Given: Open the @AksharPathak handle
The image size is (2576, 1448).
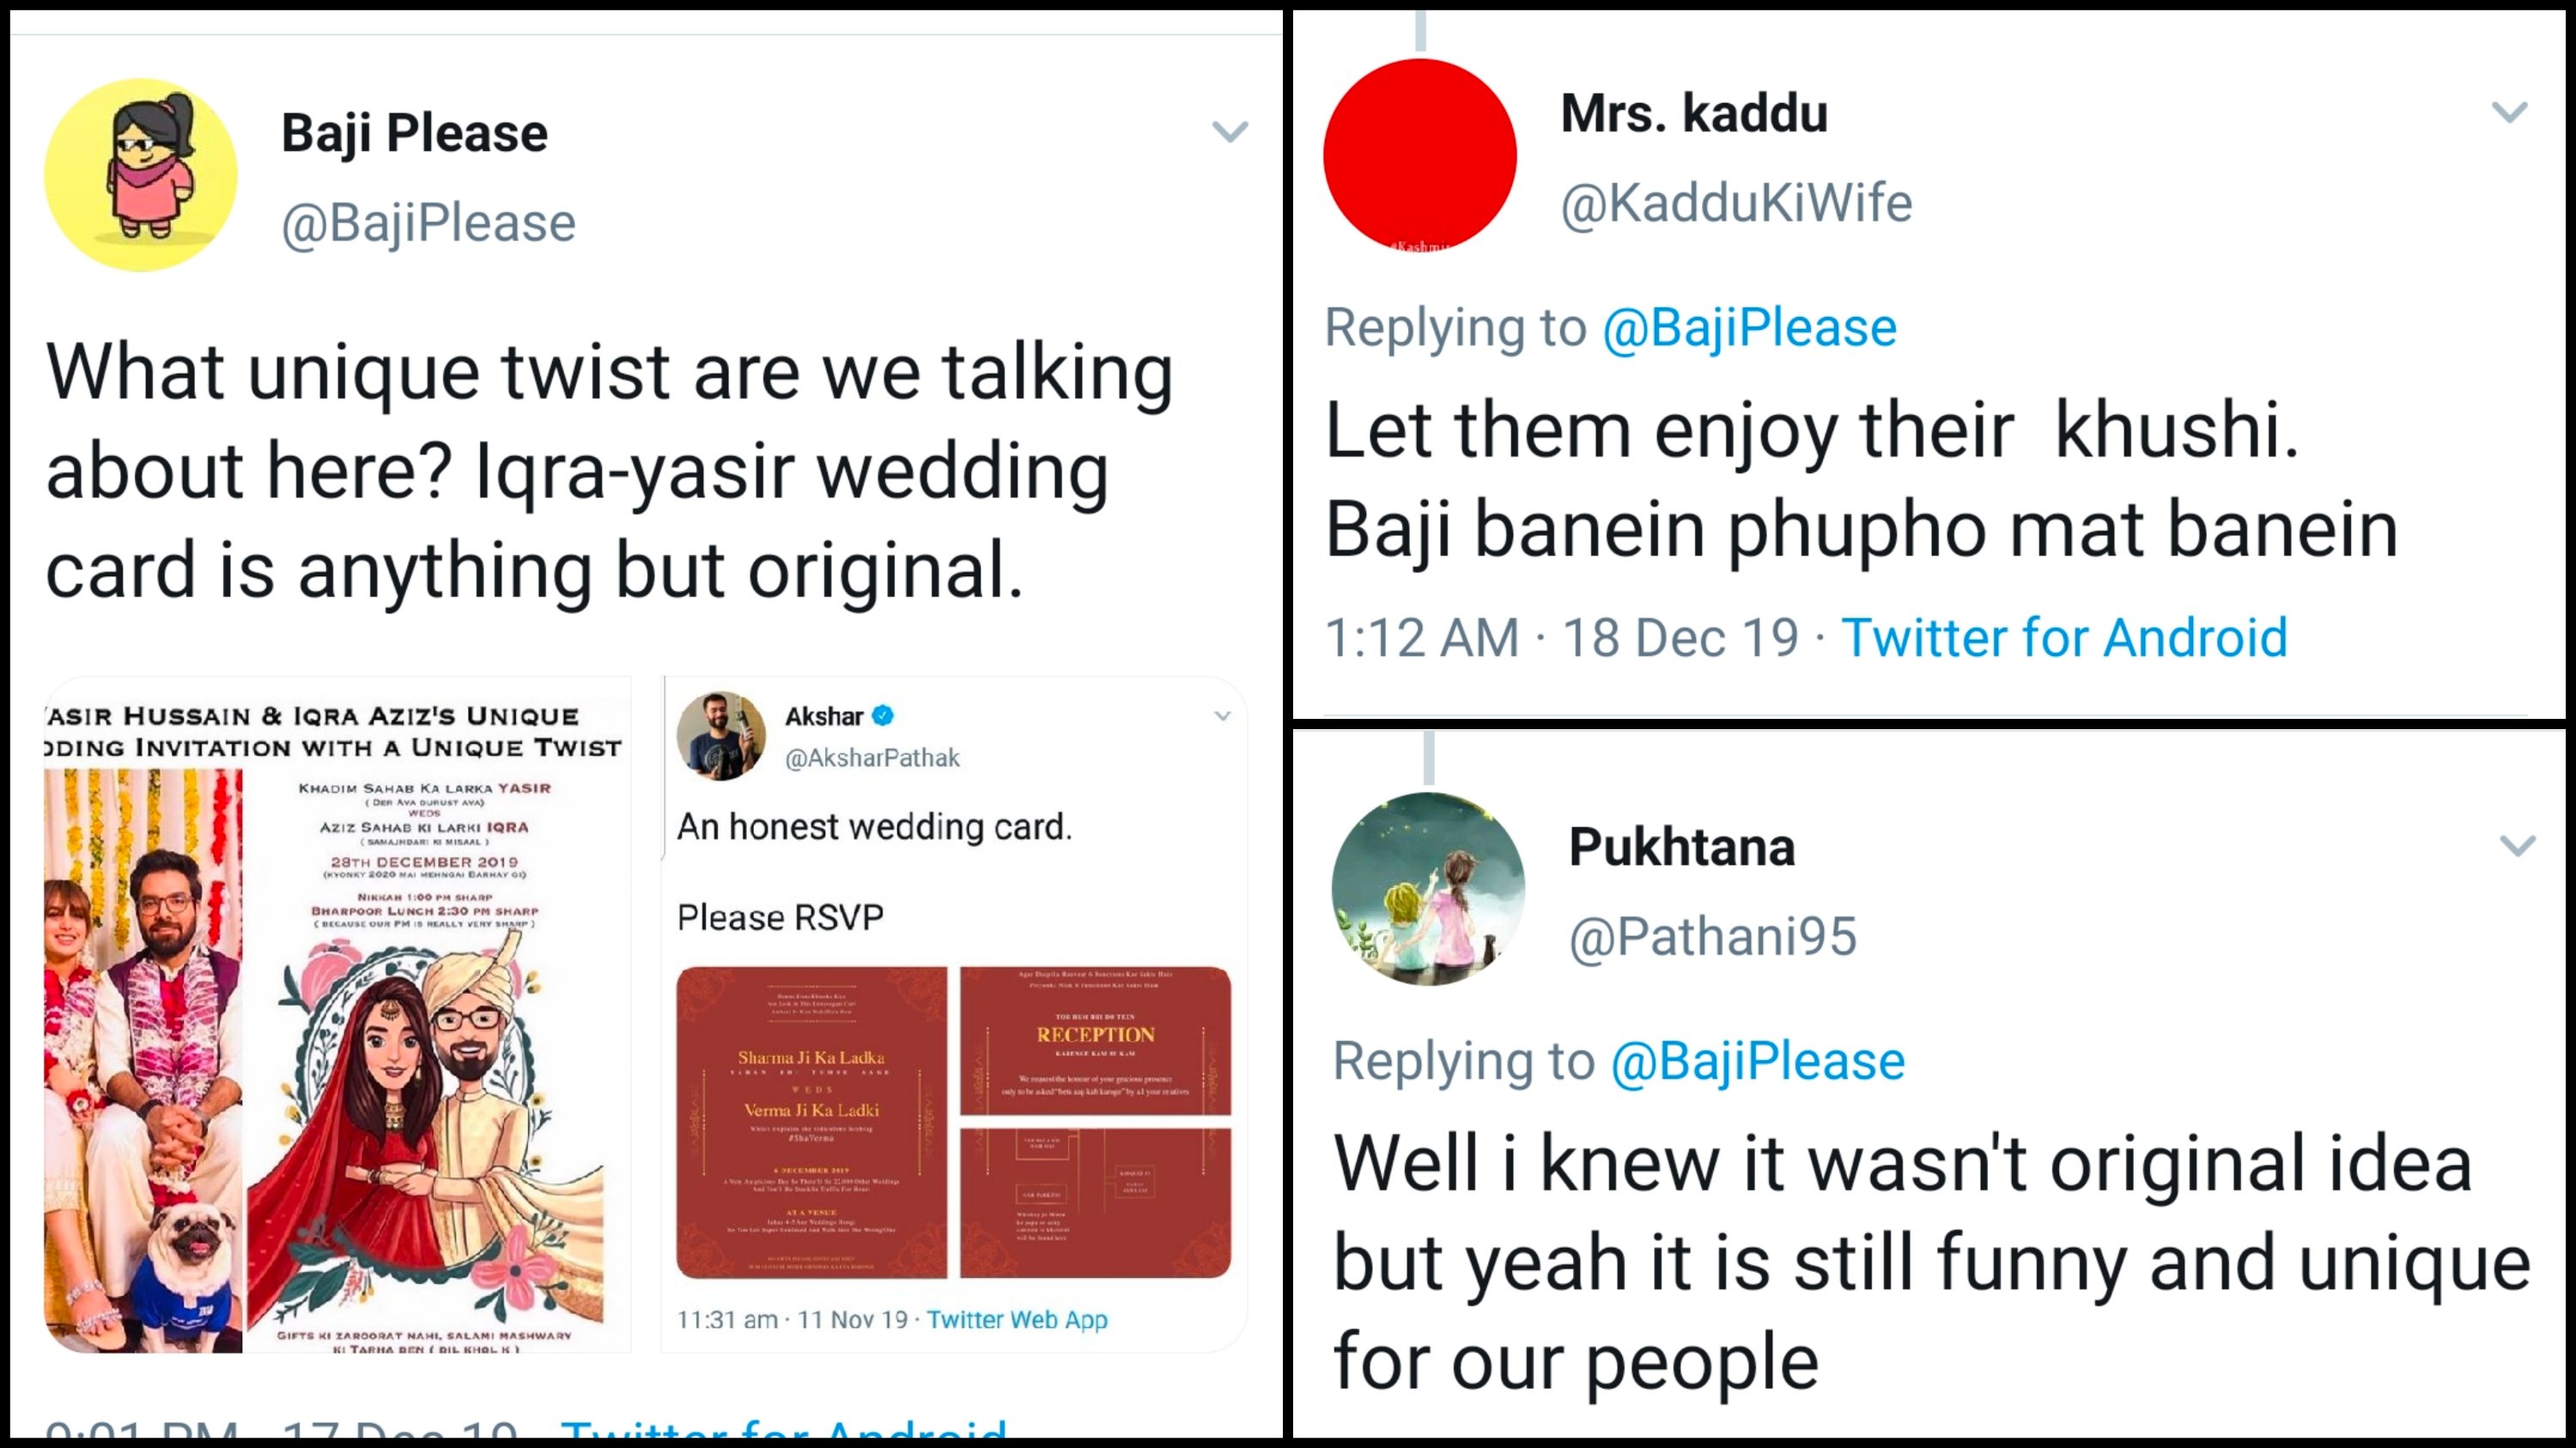Looking at the screenshot, I should pyautogui.click(x=872, y=758).
